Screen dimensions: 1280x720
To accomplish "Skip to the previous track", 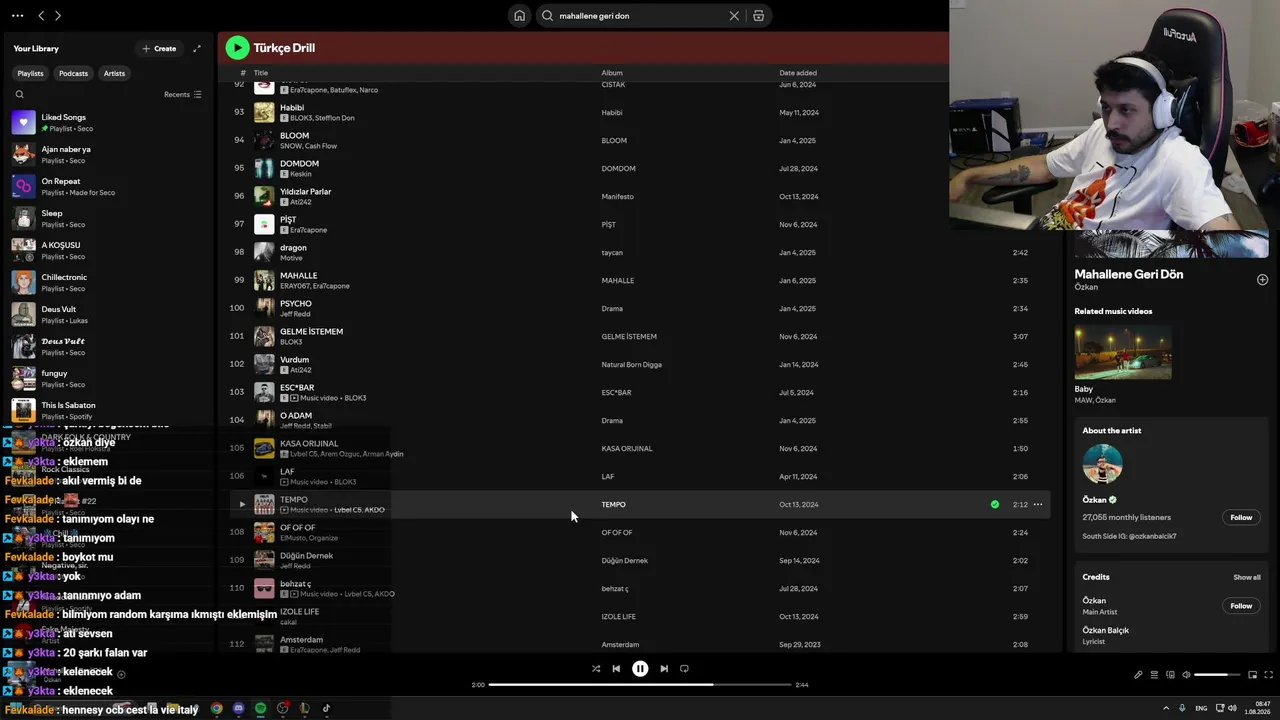I will click(616, 669).
